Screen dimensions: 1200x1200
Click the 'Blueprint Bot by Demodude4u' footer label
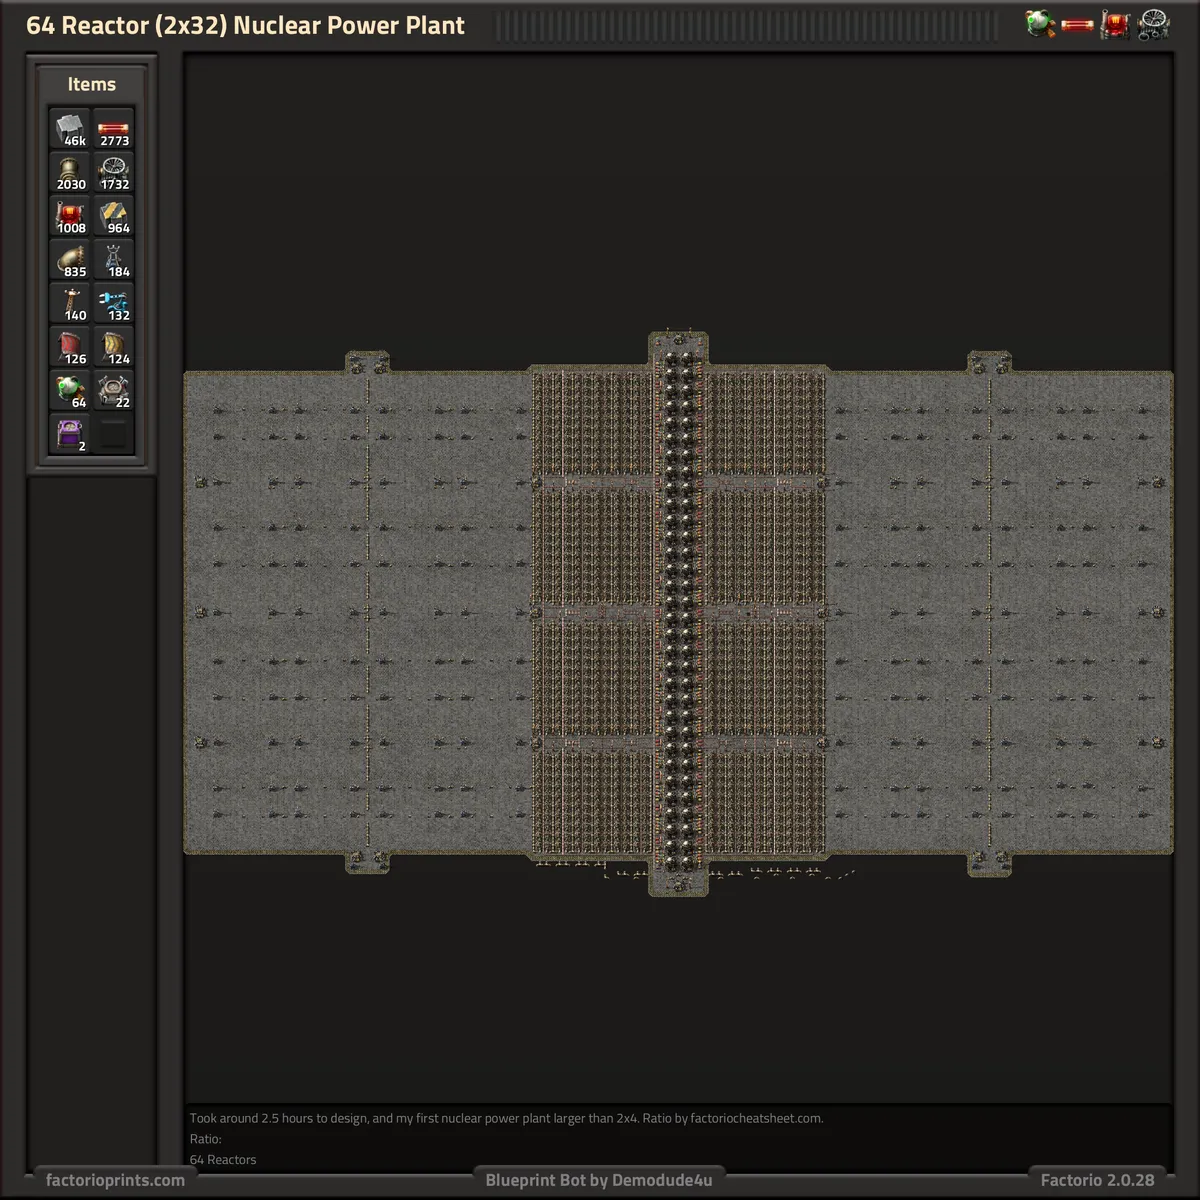click(x=599, y=1180)
